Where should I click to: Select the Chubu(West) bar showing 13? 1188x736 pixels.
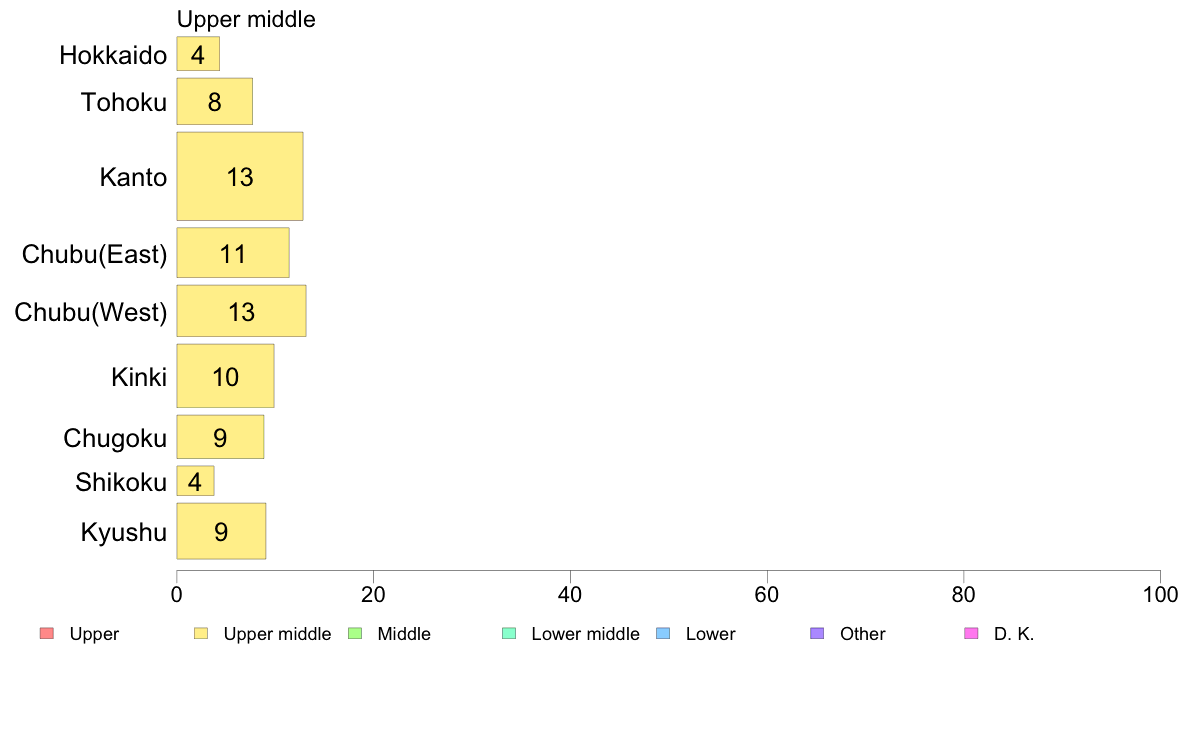(x=241, y=311)
